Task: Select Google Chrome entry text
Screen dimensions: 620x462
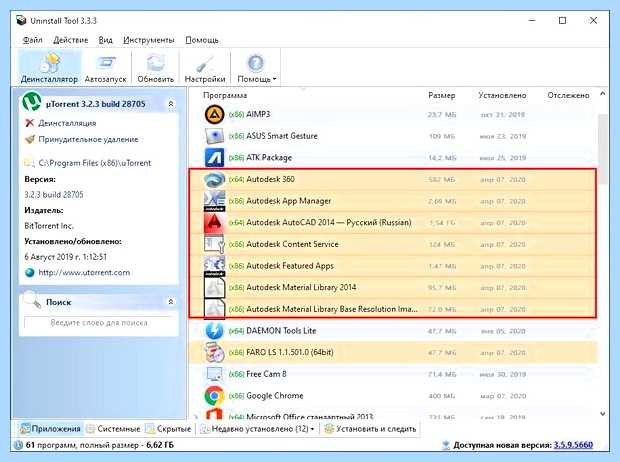Action: (275, 396)
